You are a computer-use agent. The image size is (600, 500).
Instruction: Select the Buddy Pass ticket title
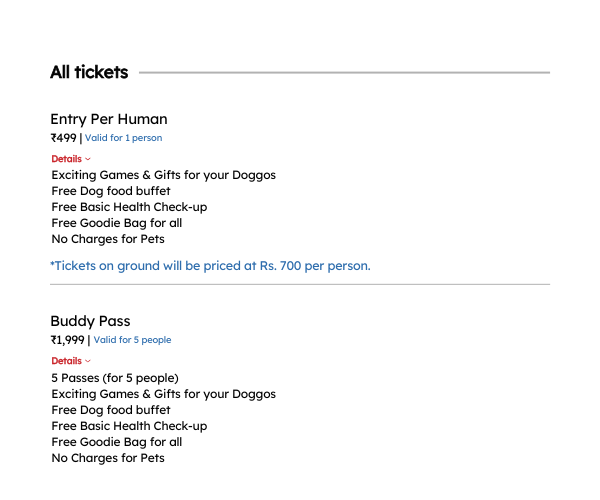pyautogui.click(x=90, y=321)
